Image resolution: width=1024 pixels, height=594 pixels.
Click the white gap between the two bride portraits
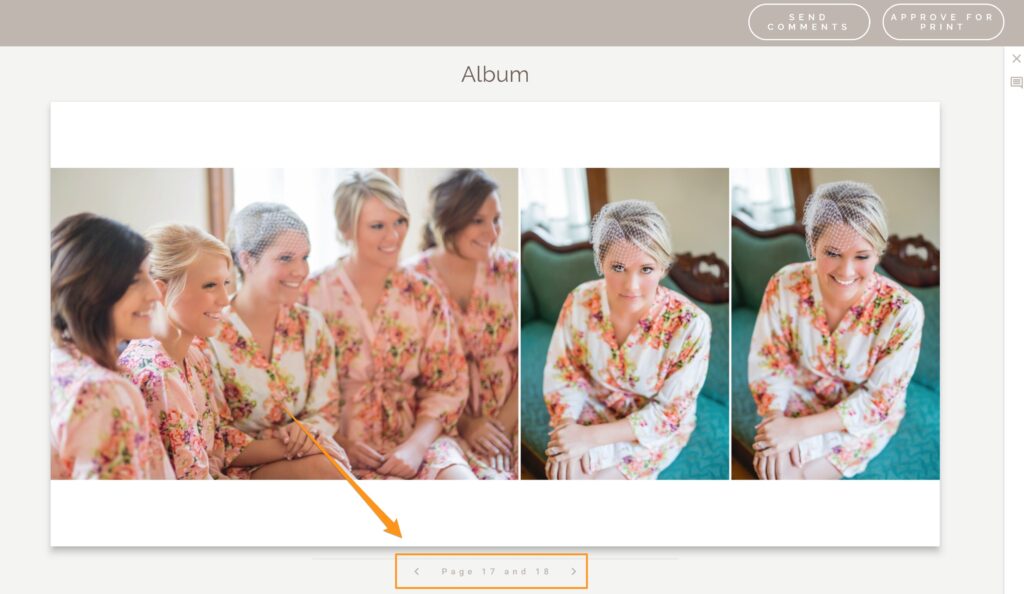pos(730,324)
